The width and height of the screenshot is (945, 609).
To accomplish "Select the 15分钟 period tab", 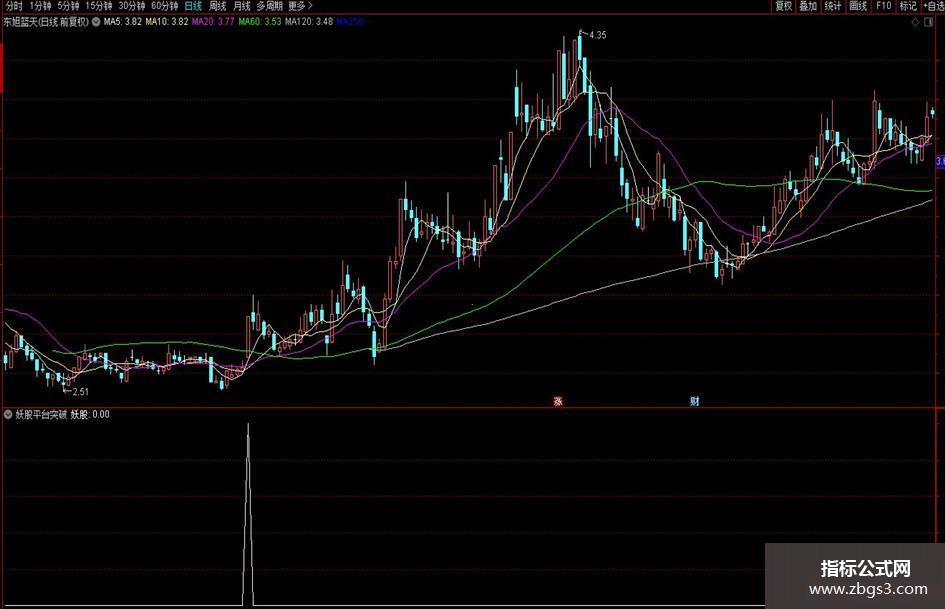I will tap(98, 6).
